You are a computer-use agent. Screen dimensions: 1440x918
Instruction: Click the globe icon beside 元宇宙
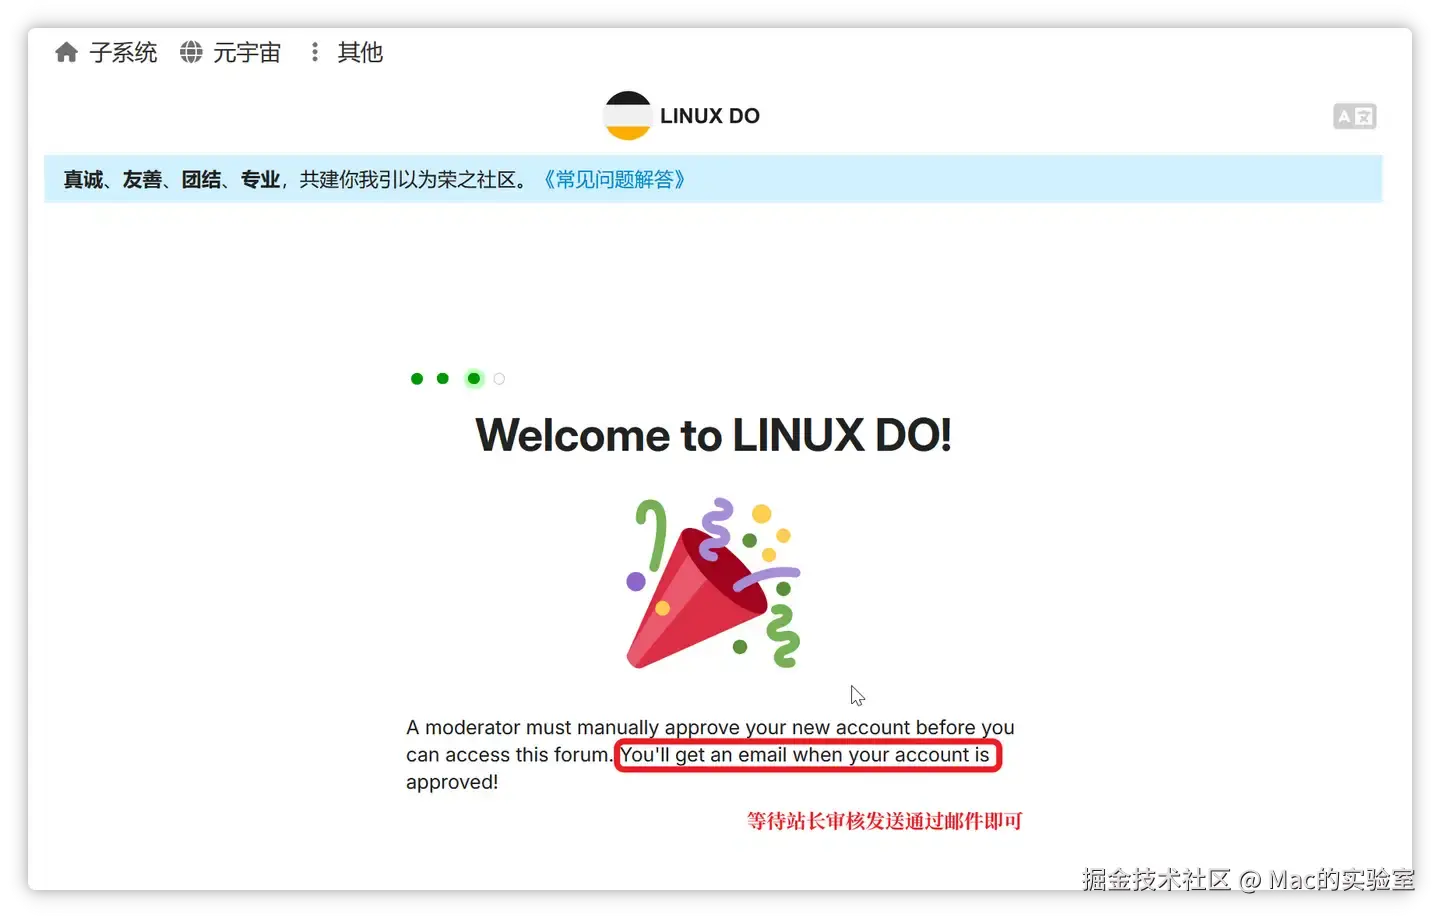click(x=191, y=52)
